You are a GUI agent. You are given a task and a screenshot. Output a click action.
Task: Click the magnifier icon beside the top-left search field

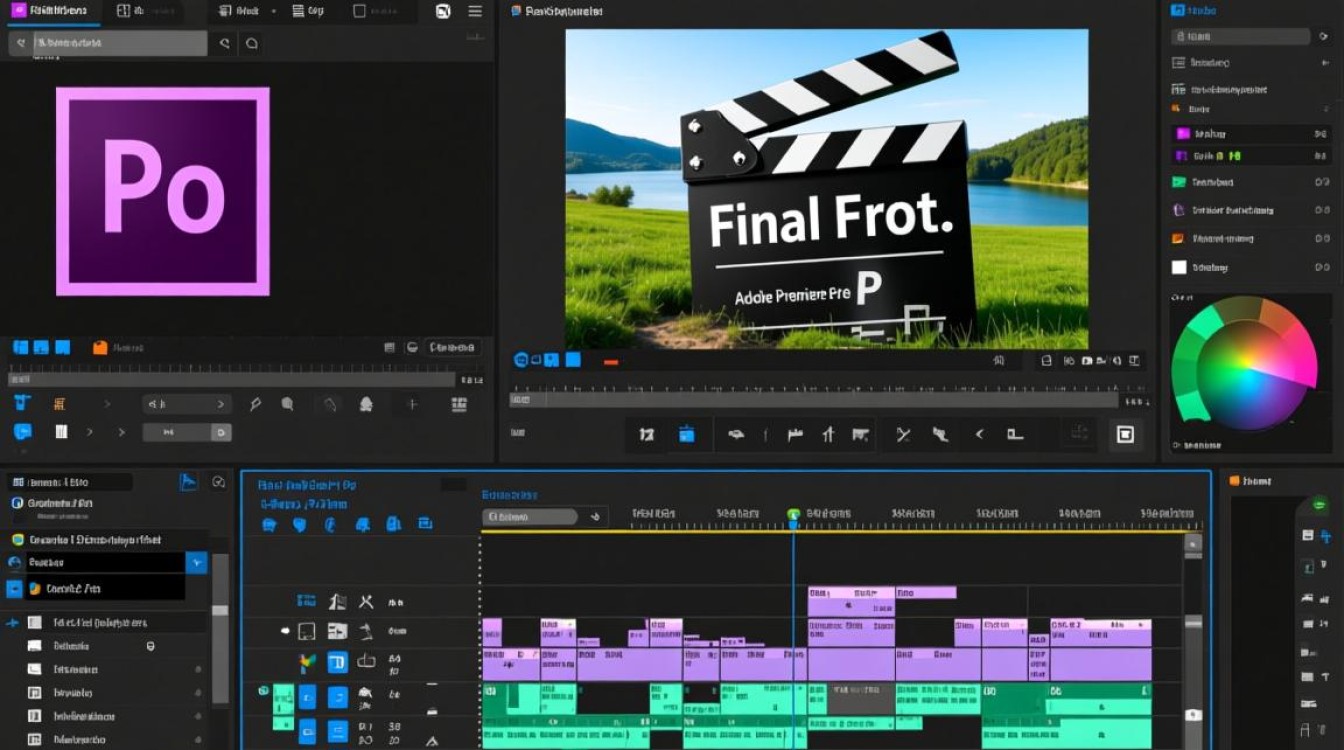pyautogui.click(x=251, y=43)
